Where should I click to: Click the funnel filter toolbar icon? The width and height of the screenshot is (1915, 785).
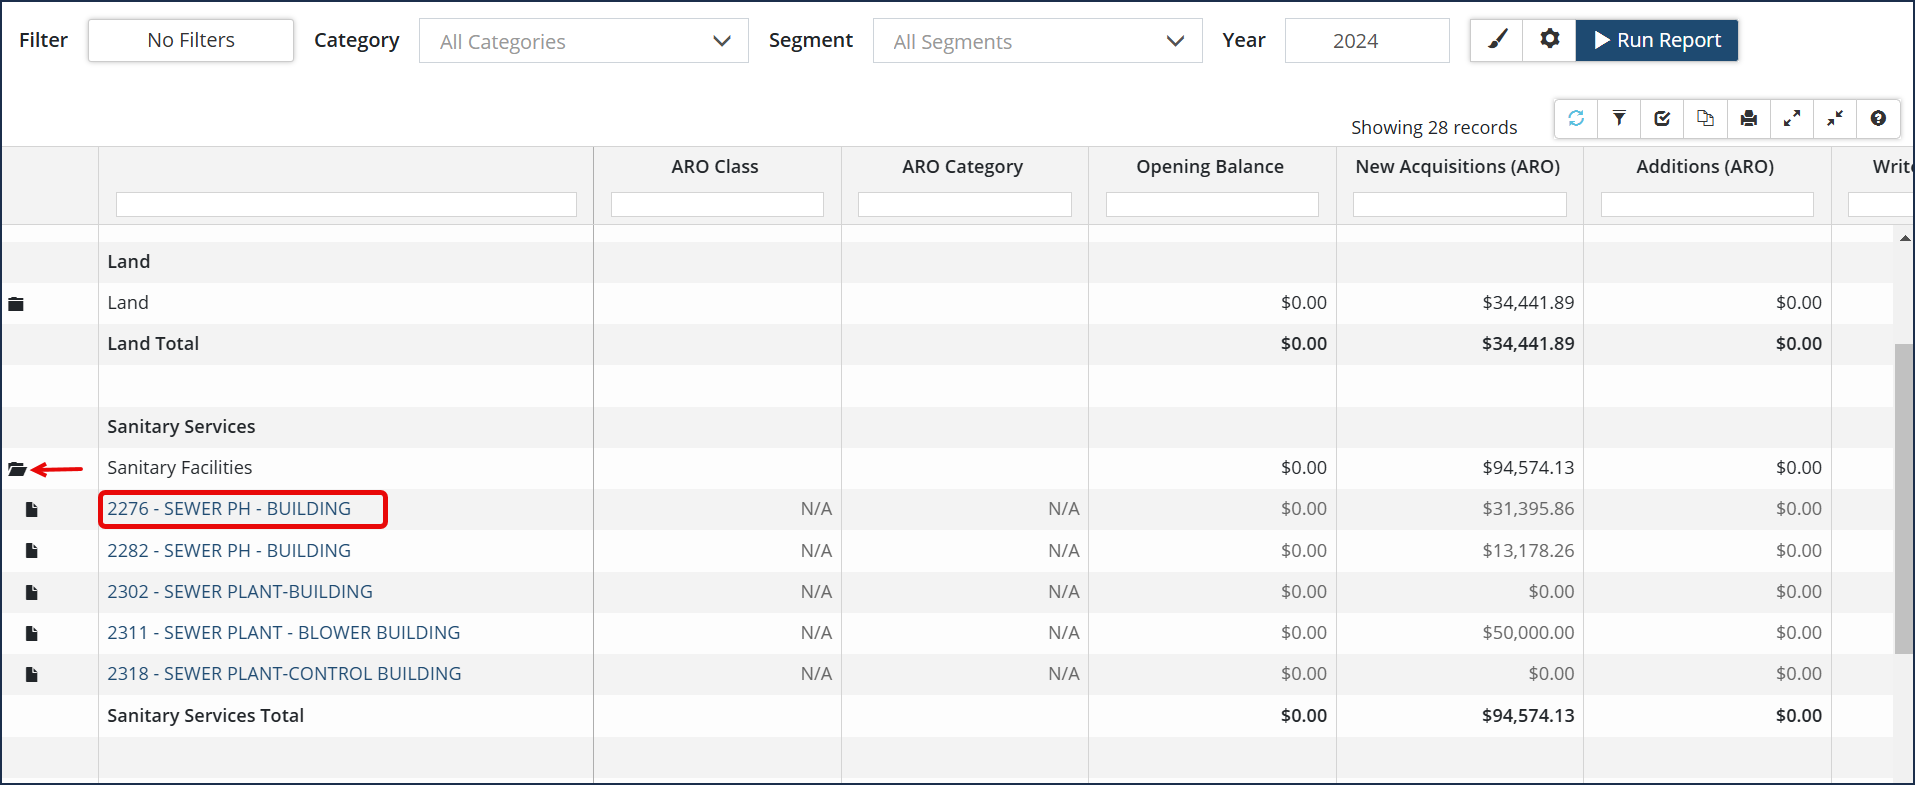(1619, 119)
